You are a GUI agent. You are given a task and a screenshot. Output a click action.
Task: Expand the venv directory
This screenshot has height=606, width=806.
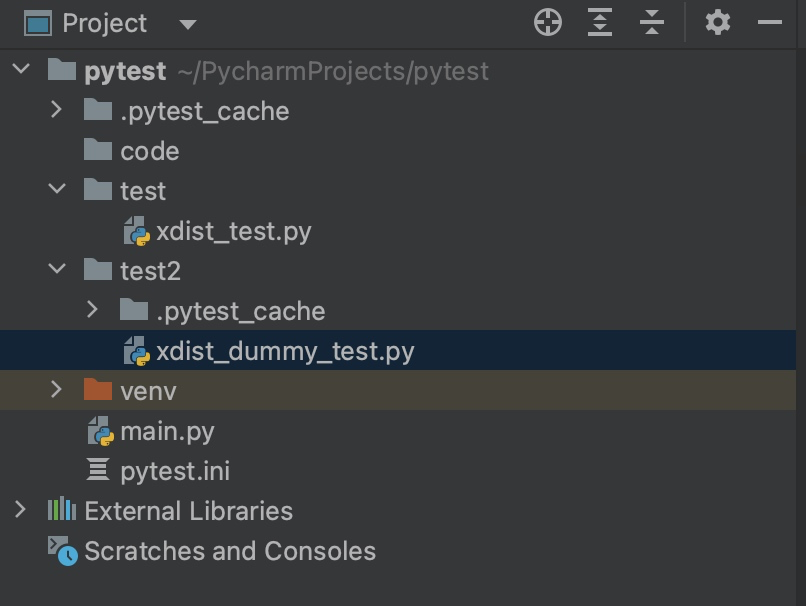(56, 390)
